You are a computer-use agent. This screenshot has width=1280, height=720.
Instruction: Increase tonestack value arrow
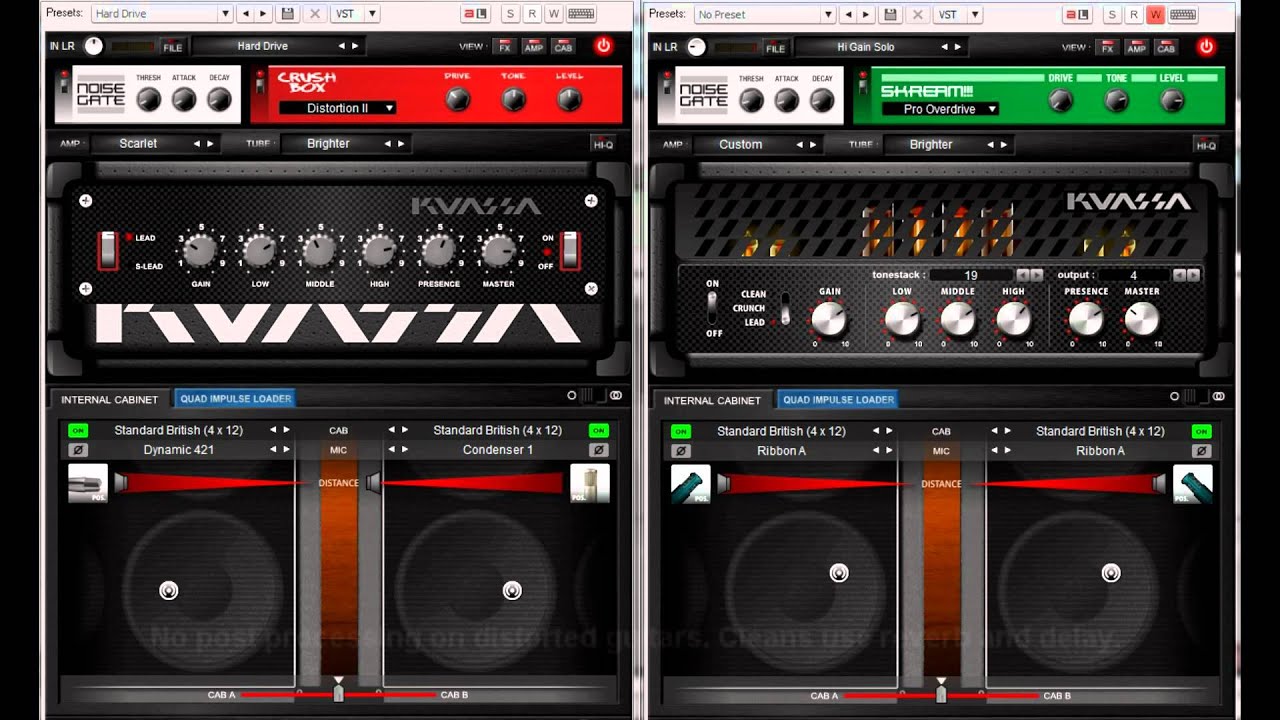[x=1036, y=275]
